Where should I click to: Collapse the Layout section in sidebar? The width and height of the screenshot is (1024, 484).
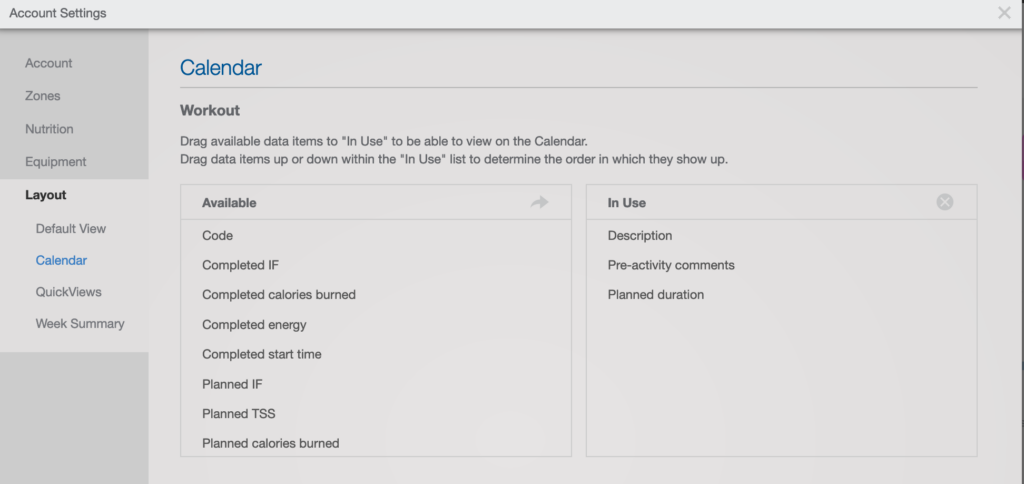tap(46, 195)
